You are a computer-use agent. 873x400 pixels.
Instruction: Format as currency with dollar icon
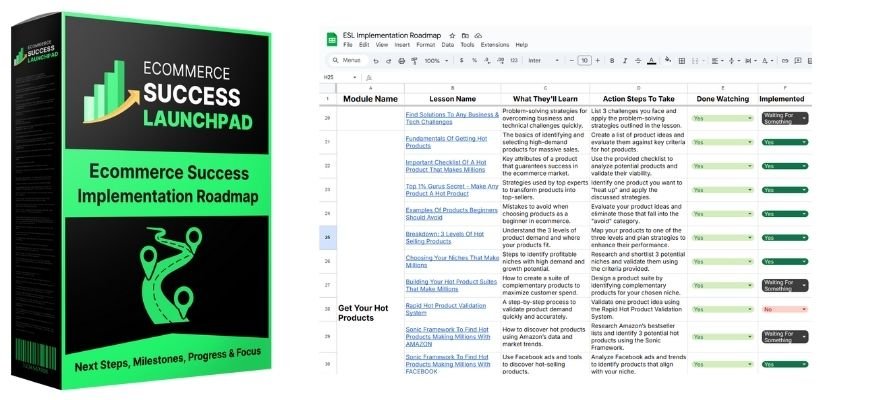click(460, 60)
